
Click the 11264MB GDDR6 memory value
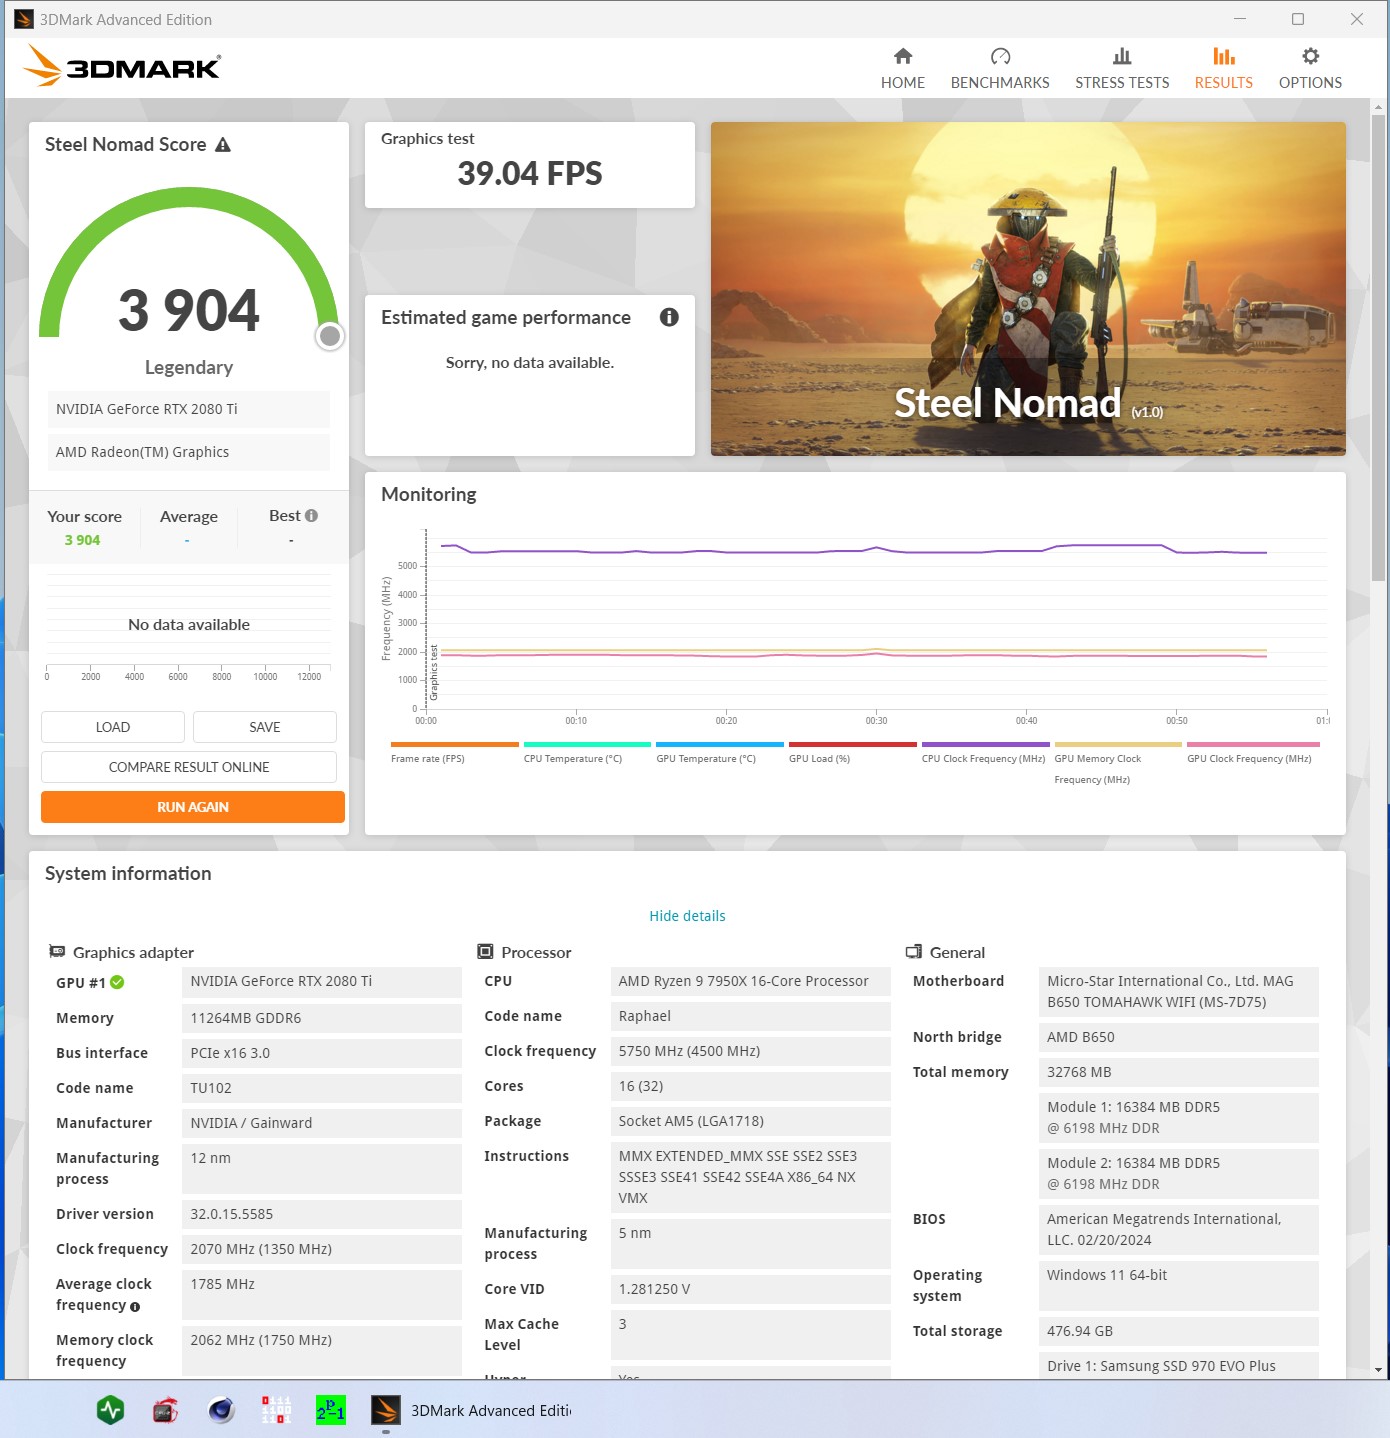(x=322, y=1018)
